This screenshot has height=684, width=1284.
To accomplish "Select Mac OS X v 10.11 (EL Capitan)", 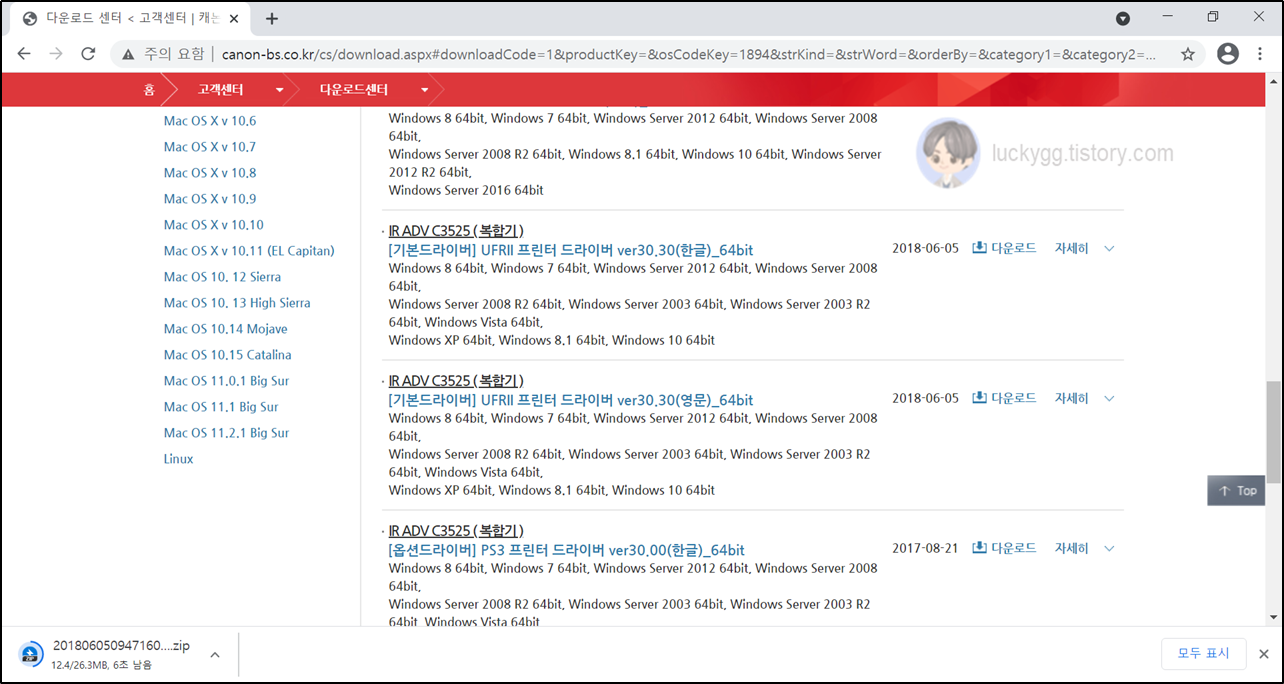I will 249,251.
